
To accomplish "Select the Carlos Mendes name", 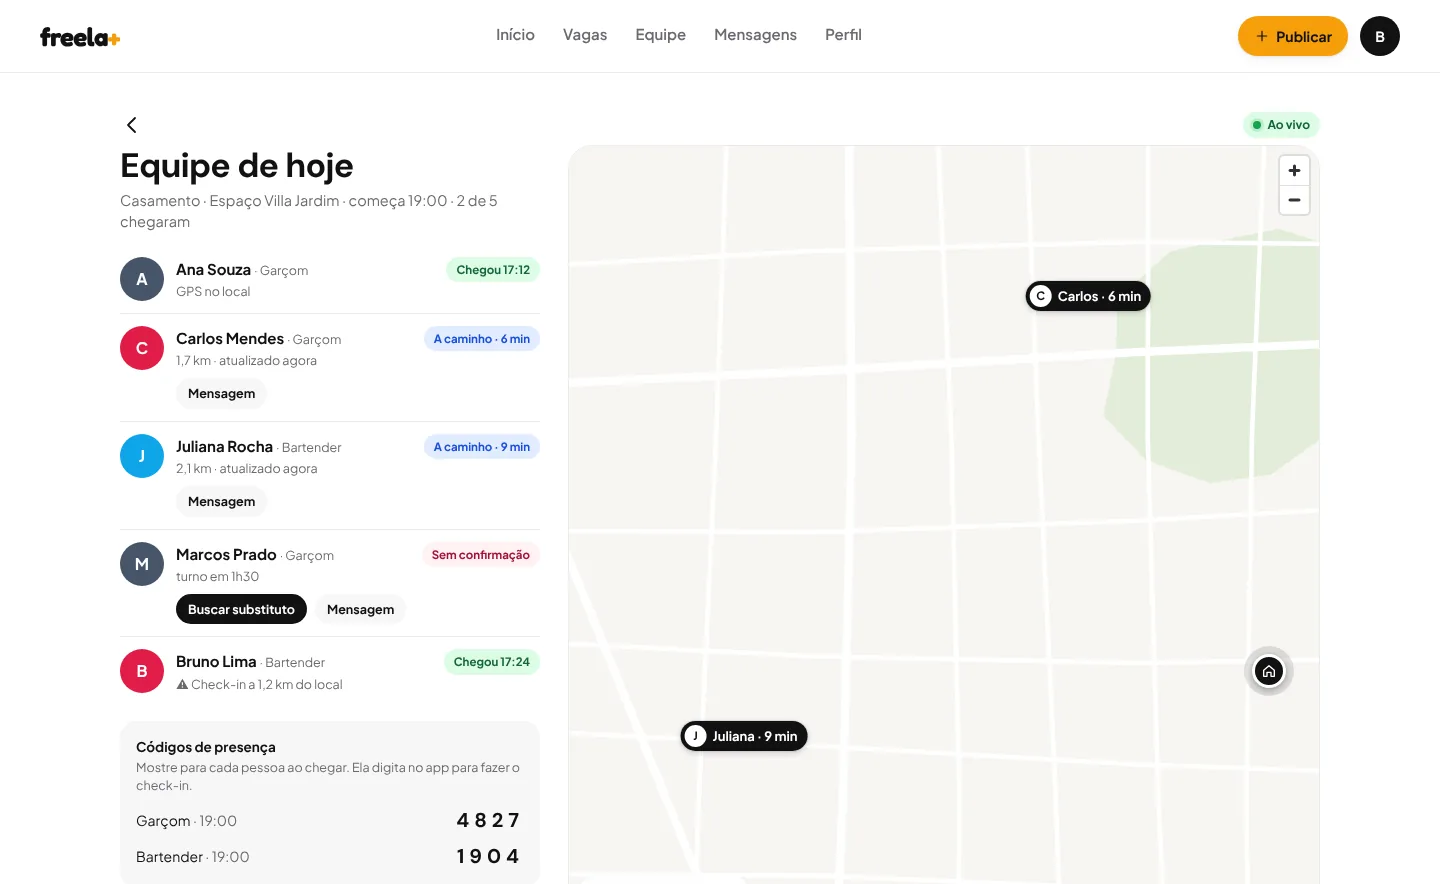I will 230,339.
